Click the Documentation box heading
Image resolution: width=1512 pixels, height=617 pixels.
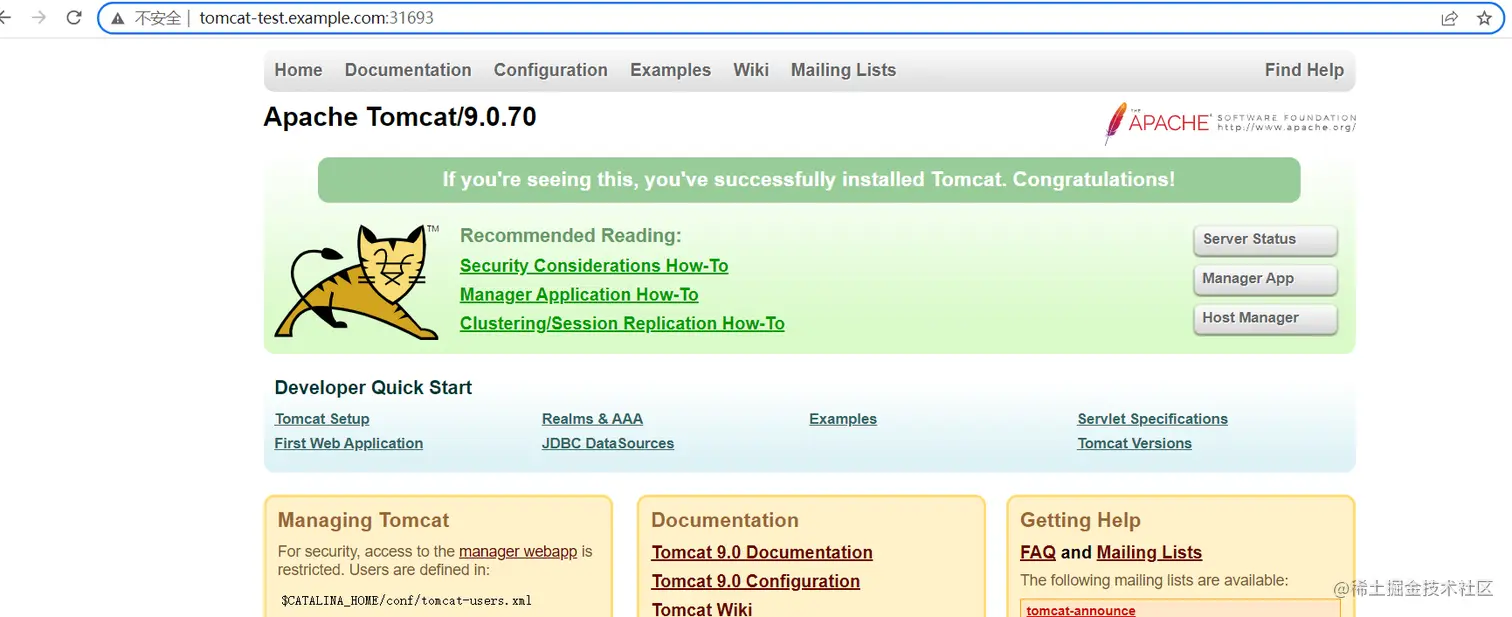point(725,520)
